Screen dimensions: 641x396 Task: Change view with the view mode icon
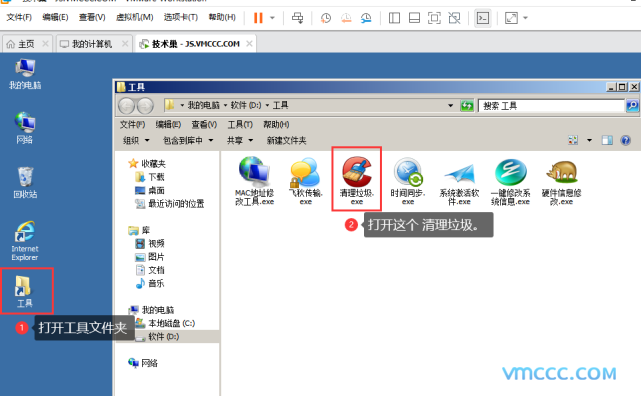(573, 140)
